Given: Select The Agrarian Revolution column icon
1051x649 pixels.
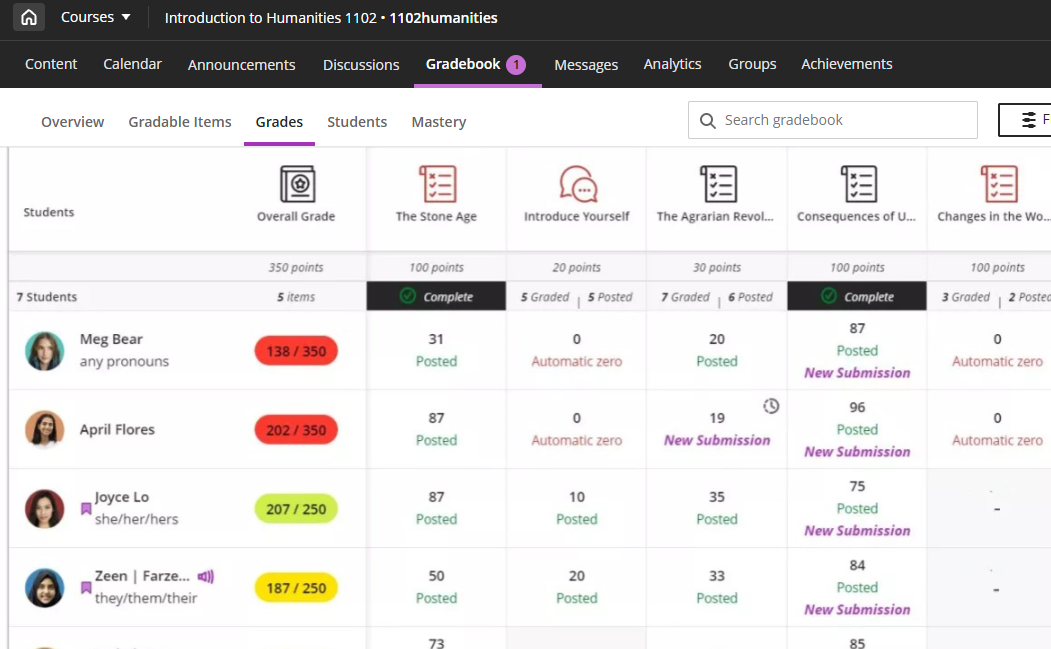Looking at the screenshot, I should pyautogui.click(x=716, y=184).
